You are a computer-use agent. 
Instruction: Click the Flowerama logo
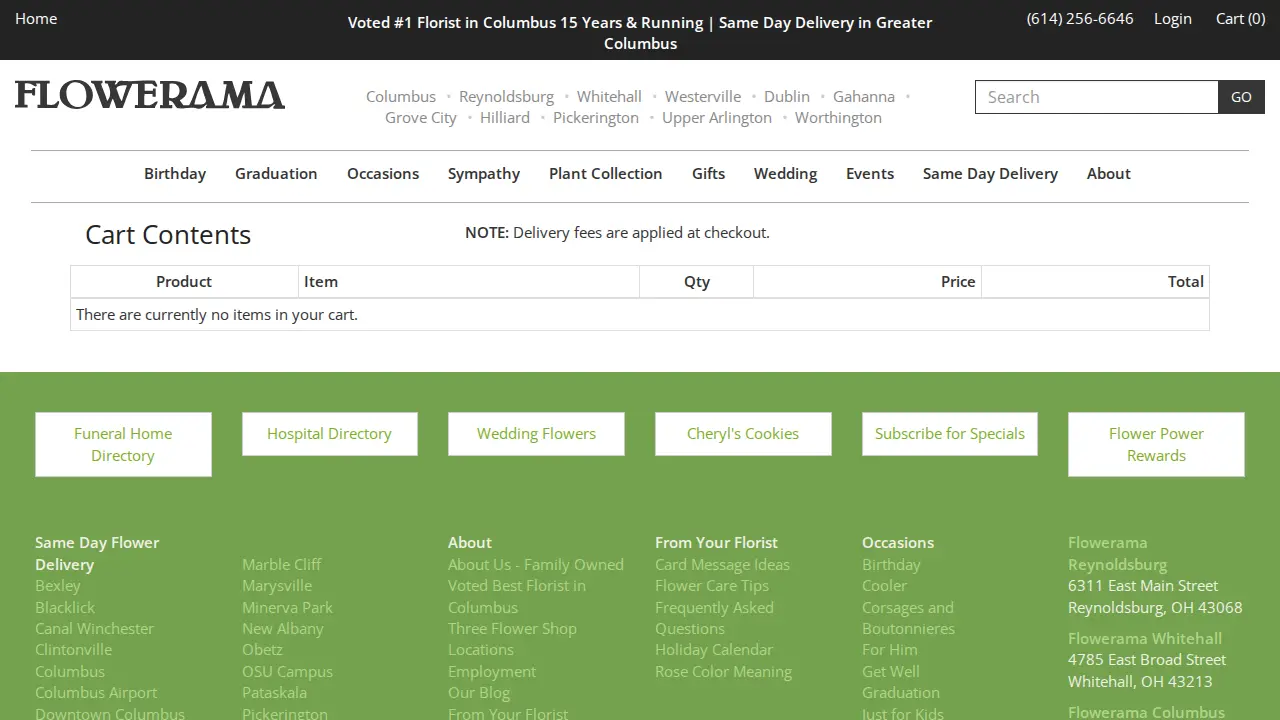pos(150,96)
